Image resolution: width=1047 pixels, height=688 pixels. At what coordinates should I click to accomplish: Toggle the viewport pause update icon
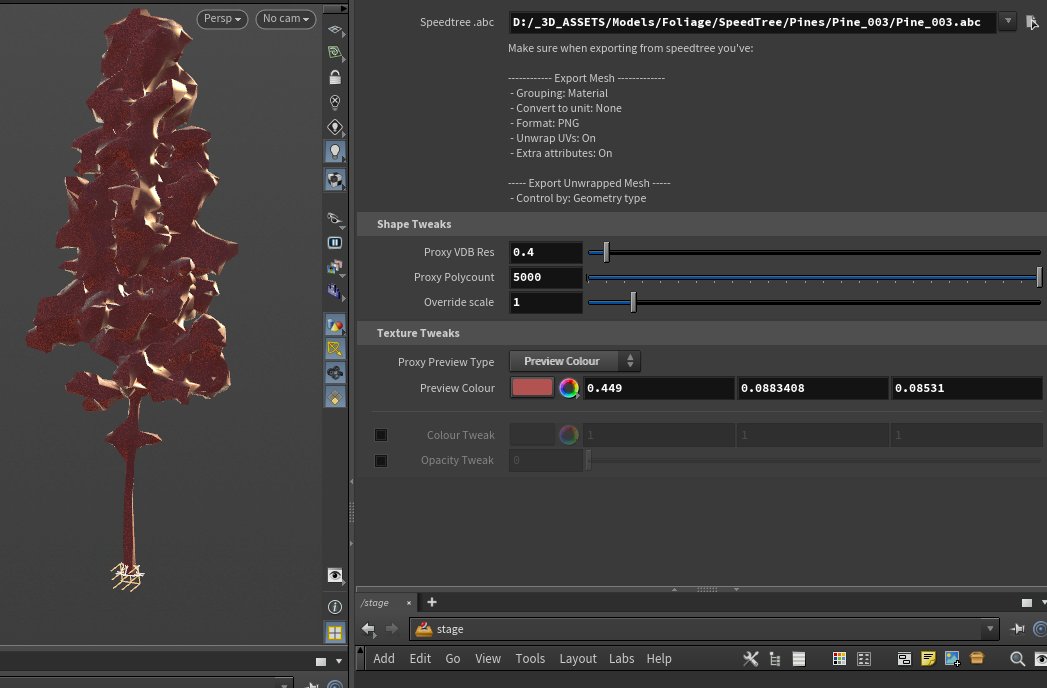(335, 242)
